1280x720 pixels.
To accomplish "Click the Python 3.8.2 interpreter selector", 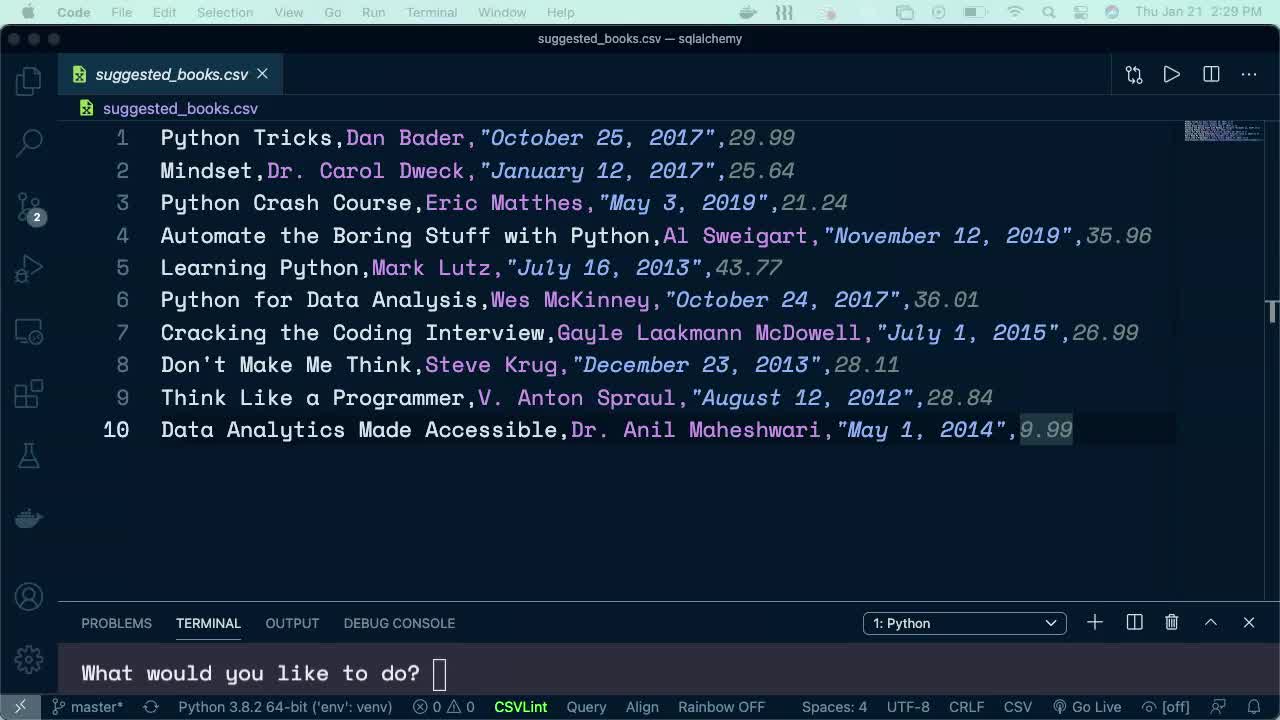I will pos(284,707).
